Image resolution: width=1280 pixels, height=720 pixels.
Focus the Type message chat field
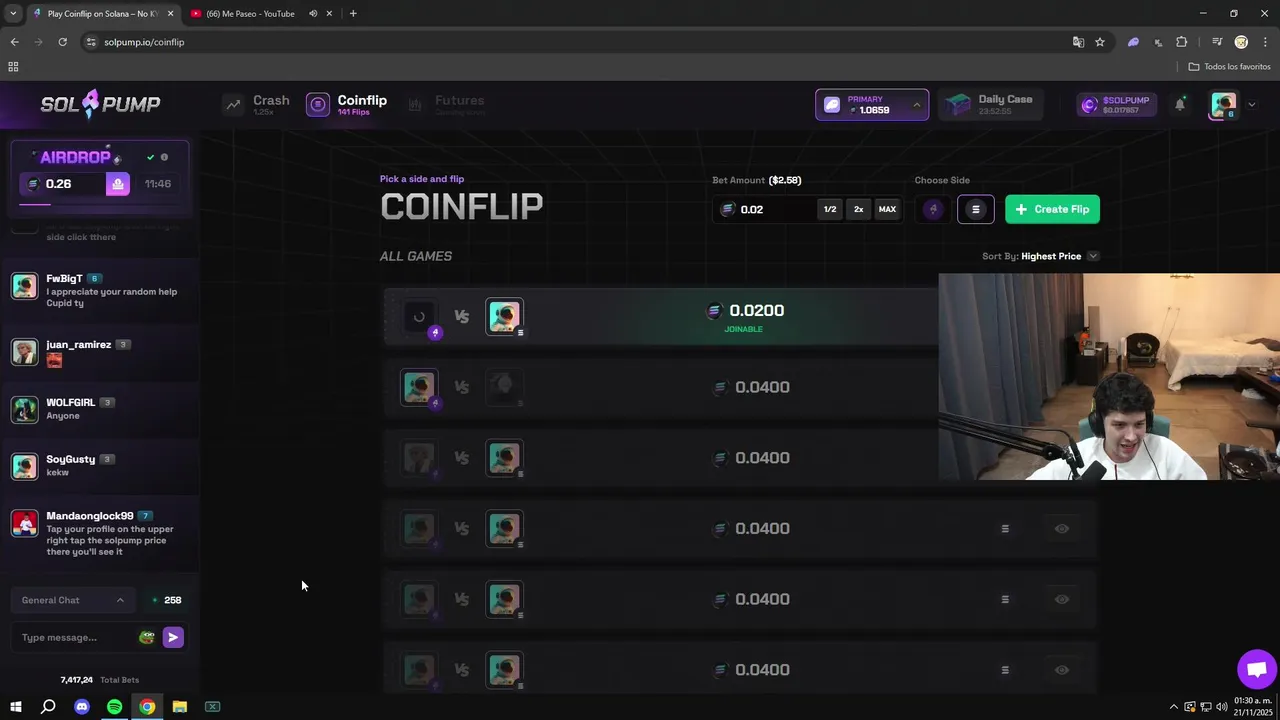pos(75,637)
